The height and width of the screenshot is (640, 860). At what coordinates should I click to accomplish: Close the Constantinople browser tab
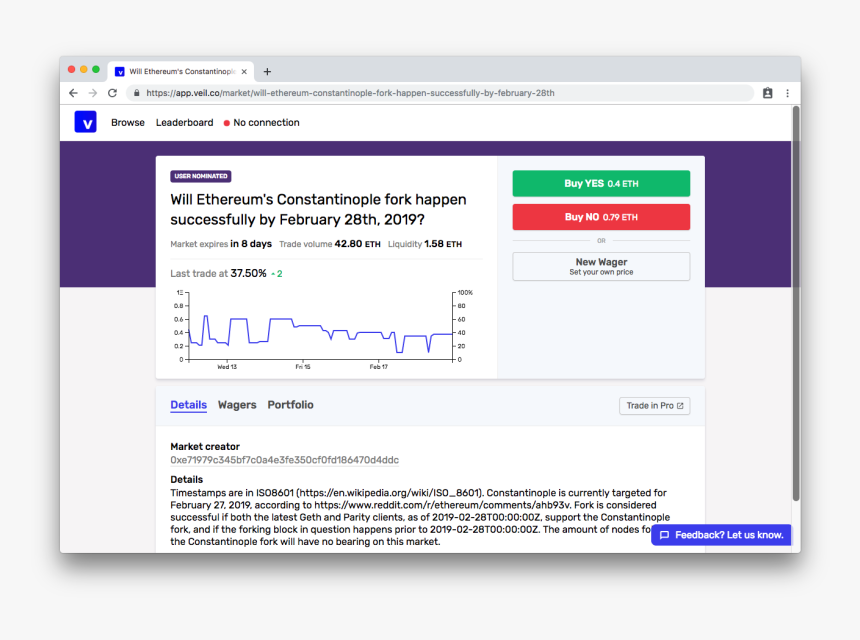pyautogui.click(x=244, y=71)
